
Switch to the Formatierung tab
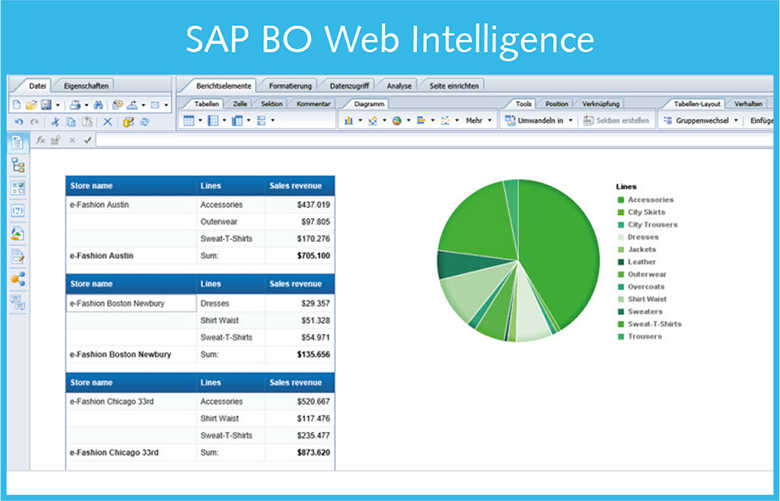pyautogui.click(x=290, y=86)
